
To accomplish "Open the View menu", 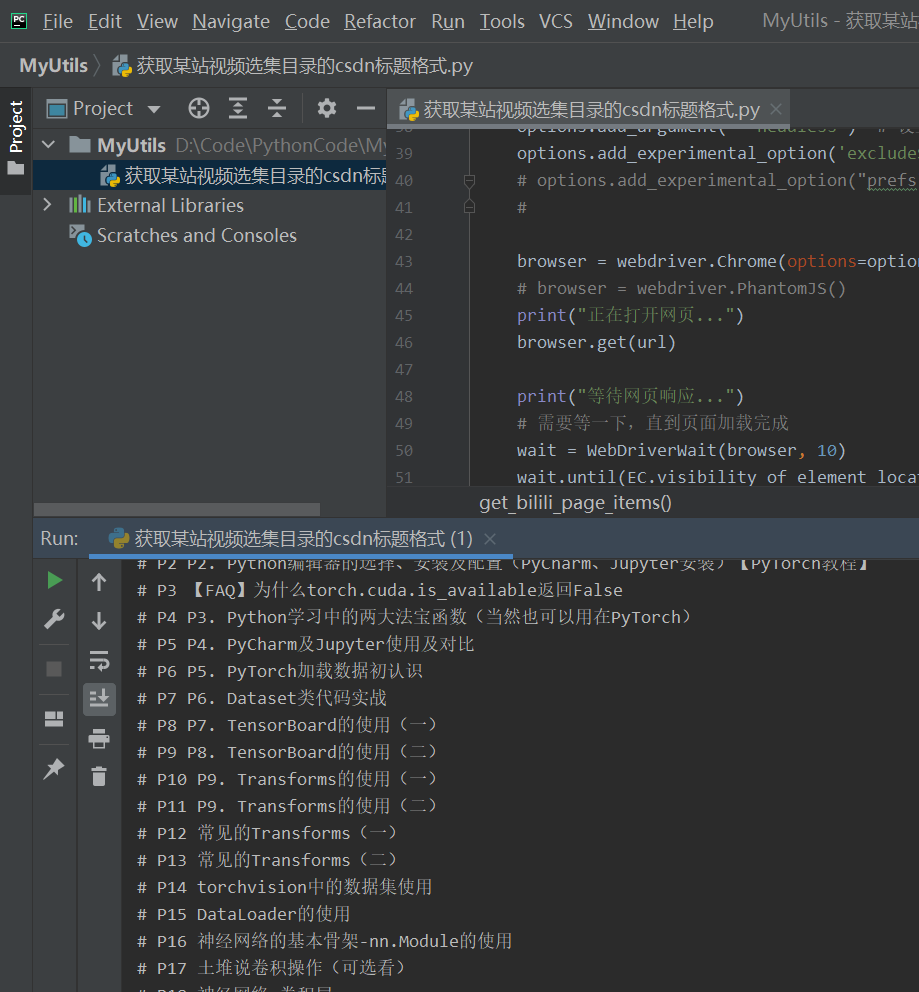I will point(157,22).
